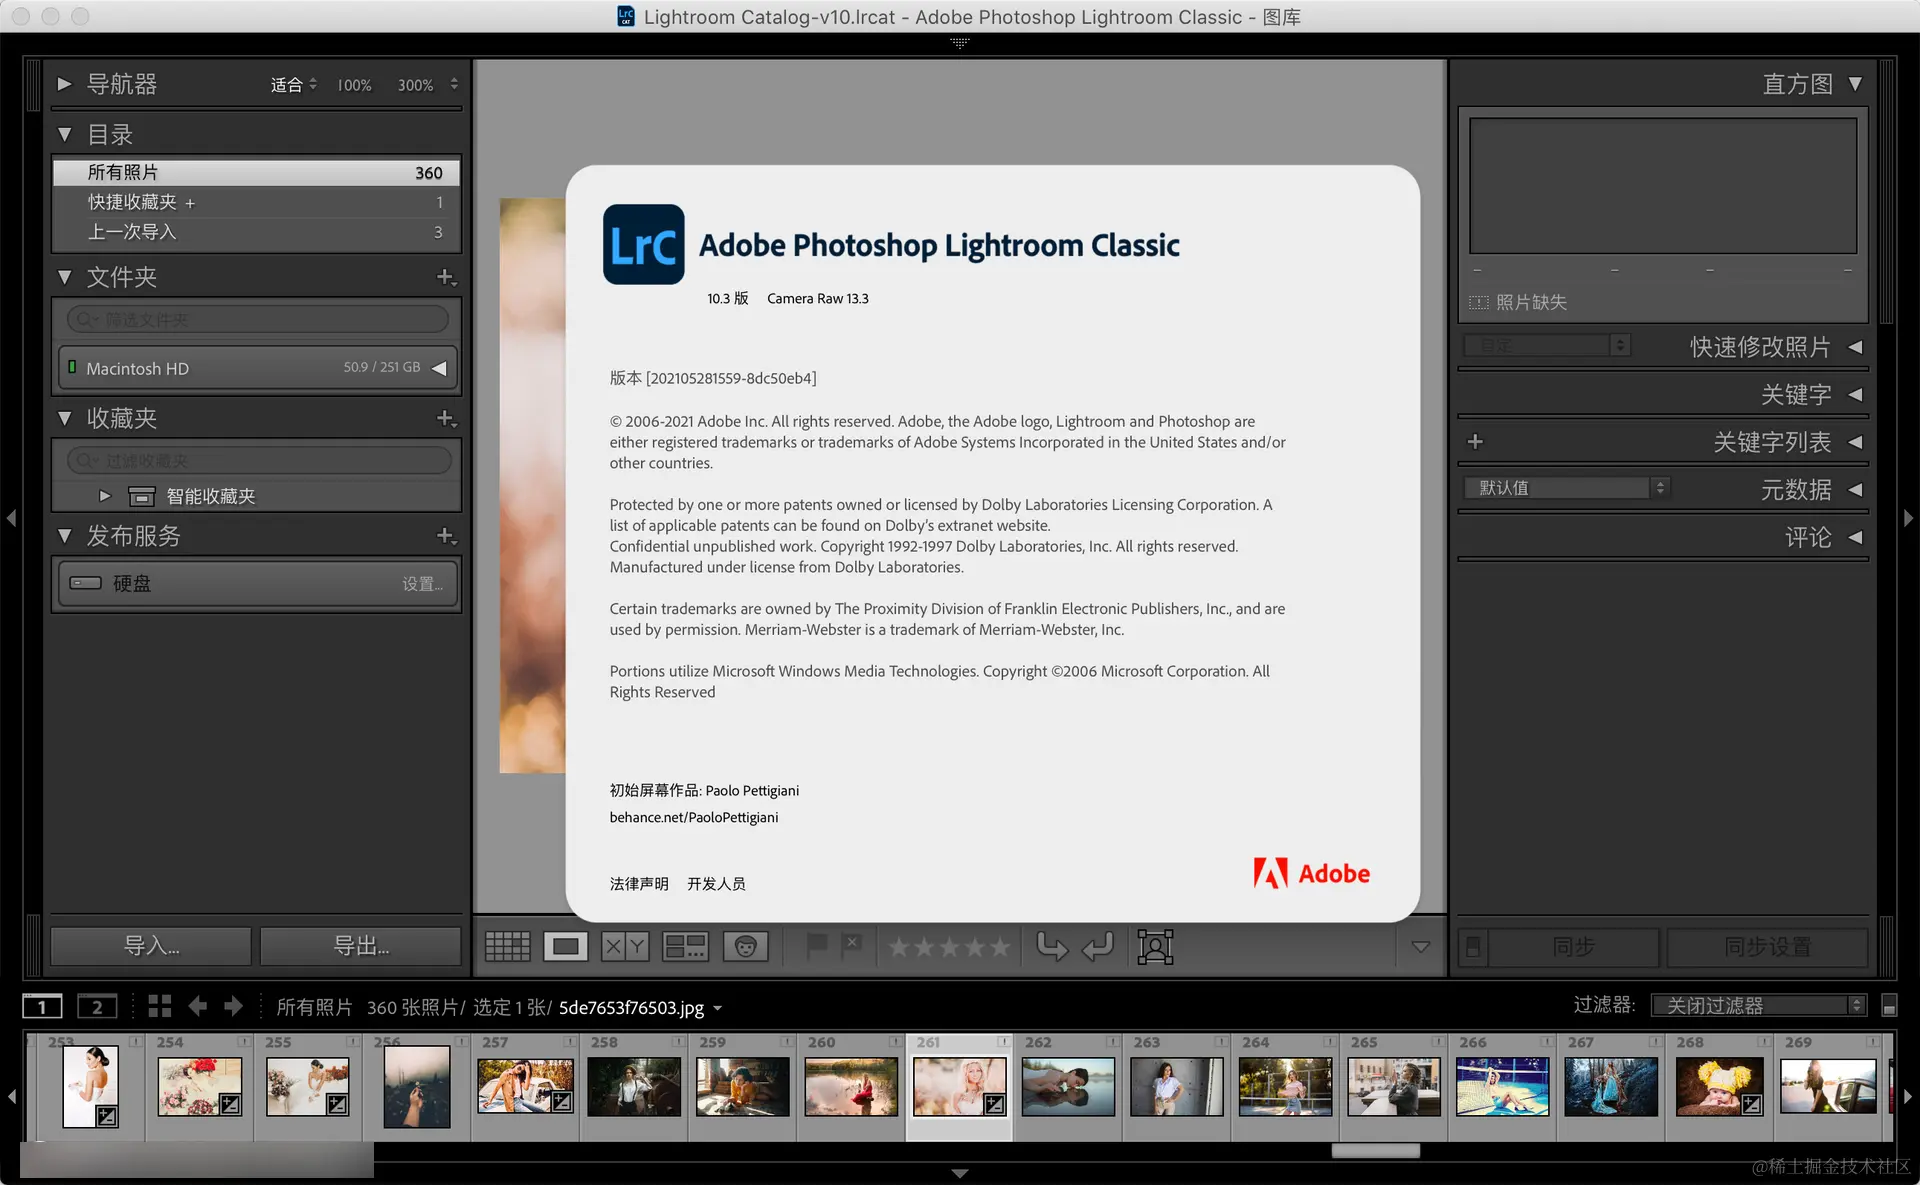
Task: Select filmstrip thumbnail number 265
Action: click(x=1393, y=1087)
